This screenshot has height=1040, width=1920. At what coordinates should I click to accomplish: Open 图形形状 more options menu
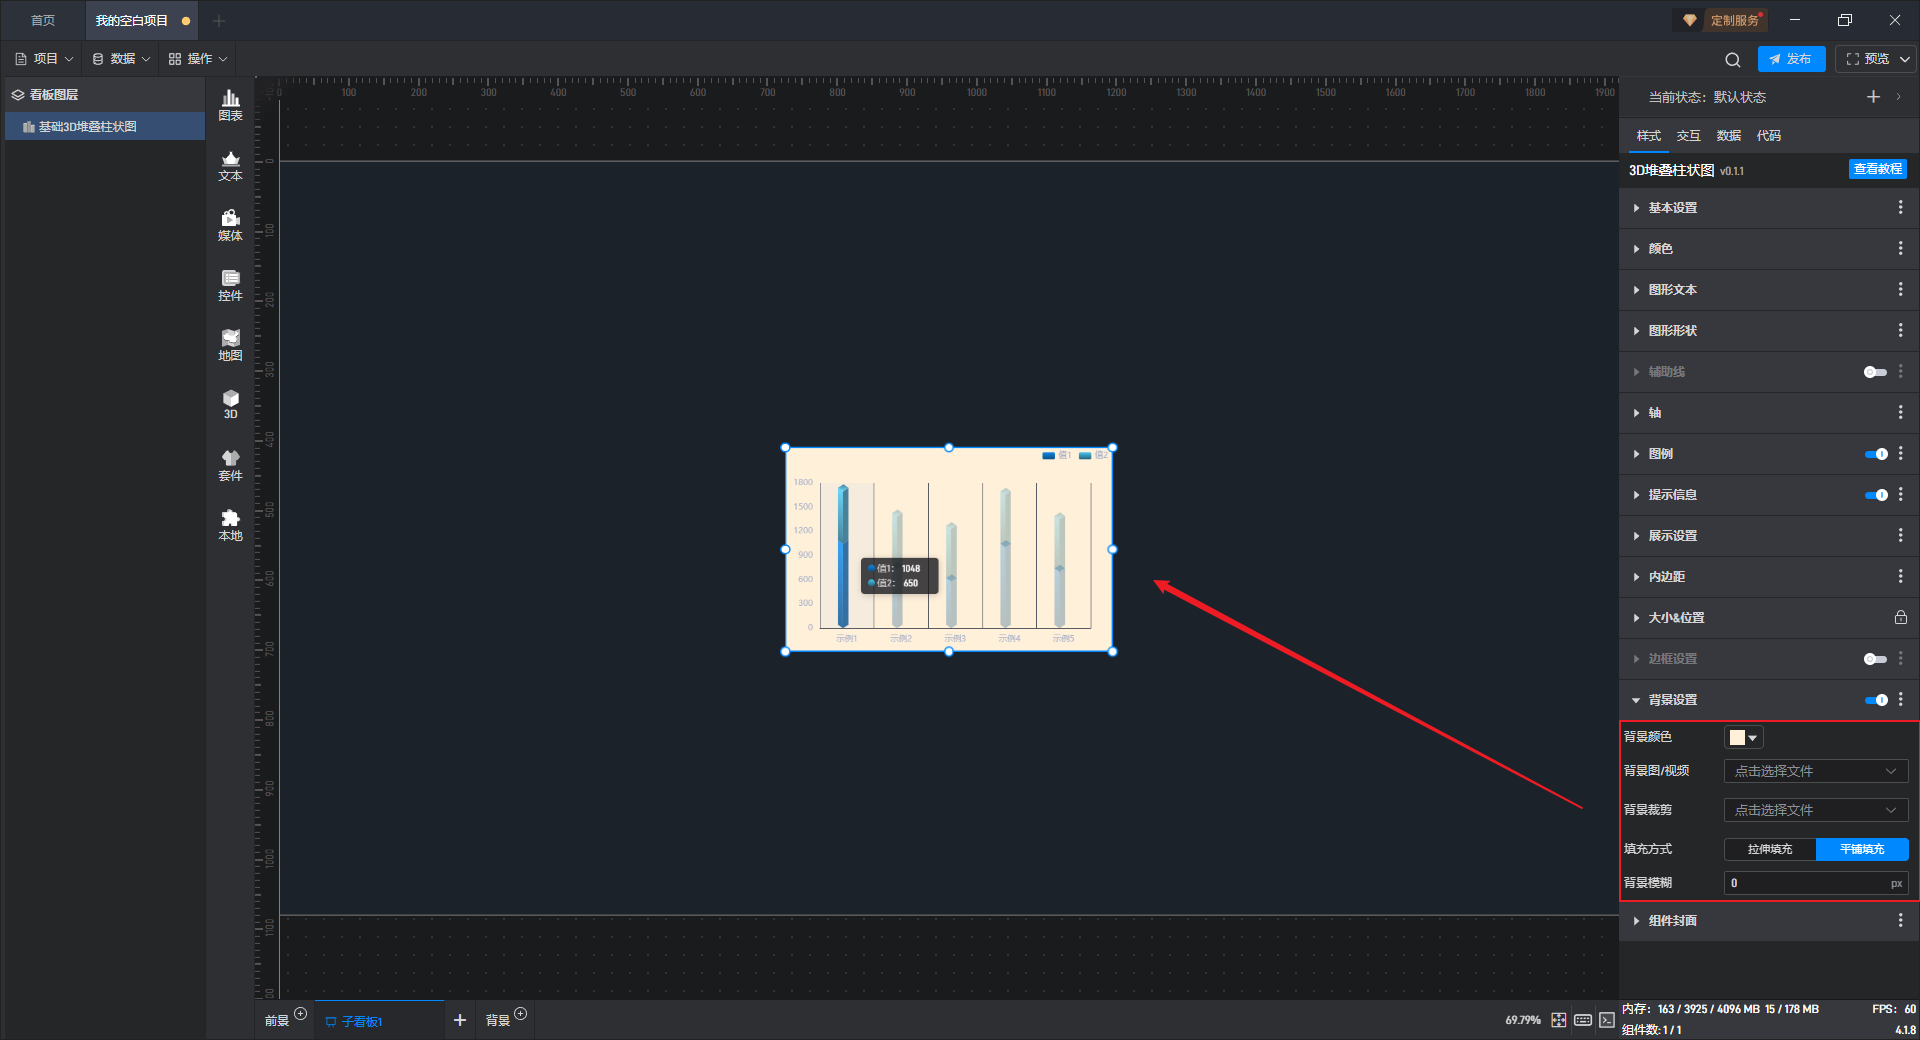tap(1900, 331)
